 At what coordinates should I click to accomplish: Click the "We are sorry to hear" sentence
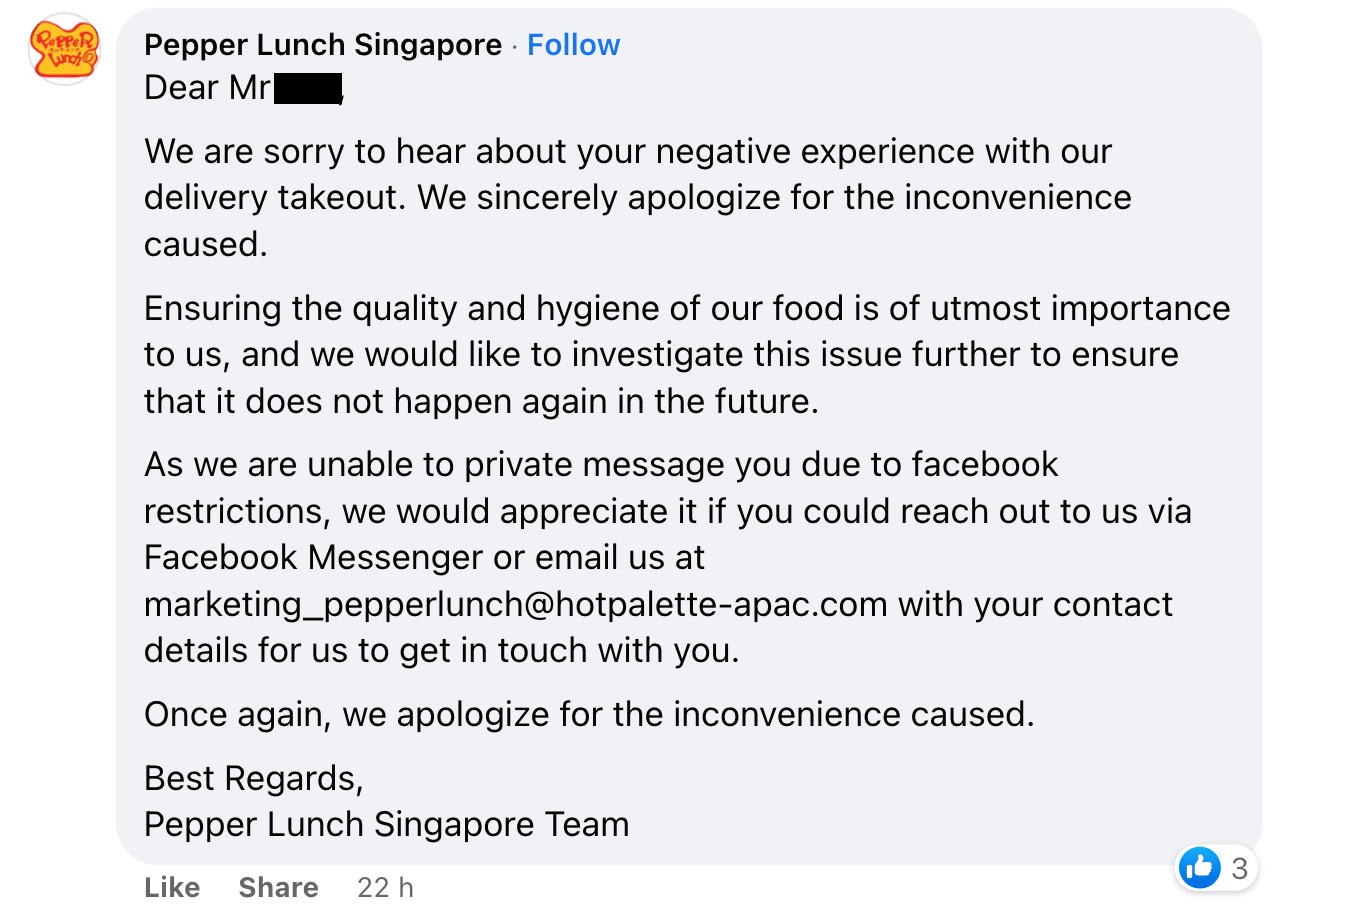(x=628, y=151)
